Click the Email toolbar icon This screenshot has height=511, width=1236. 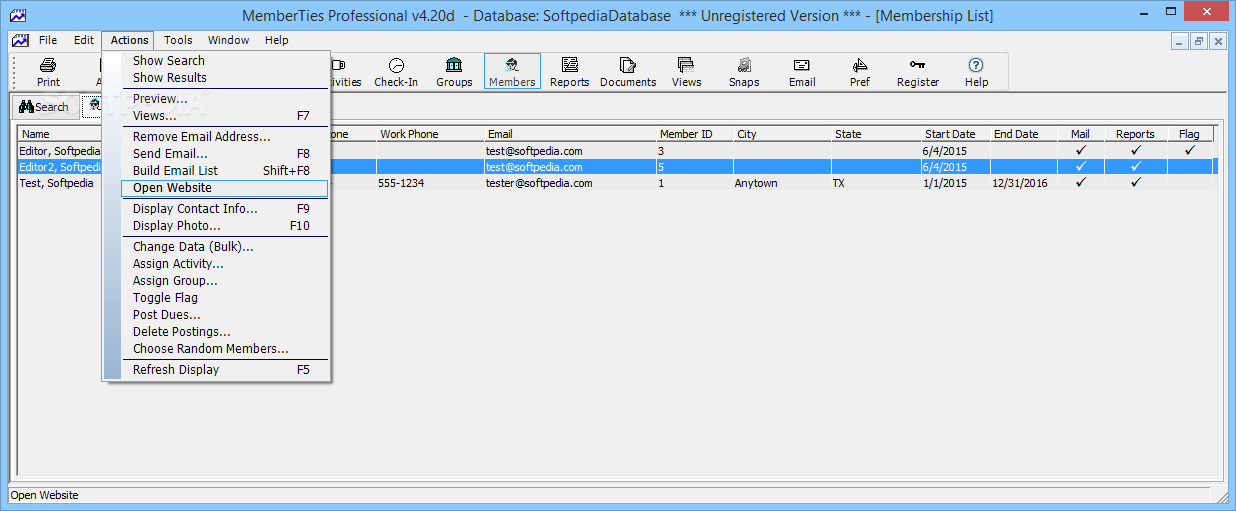[802, 72]
